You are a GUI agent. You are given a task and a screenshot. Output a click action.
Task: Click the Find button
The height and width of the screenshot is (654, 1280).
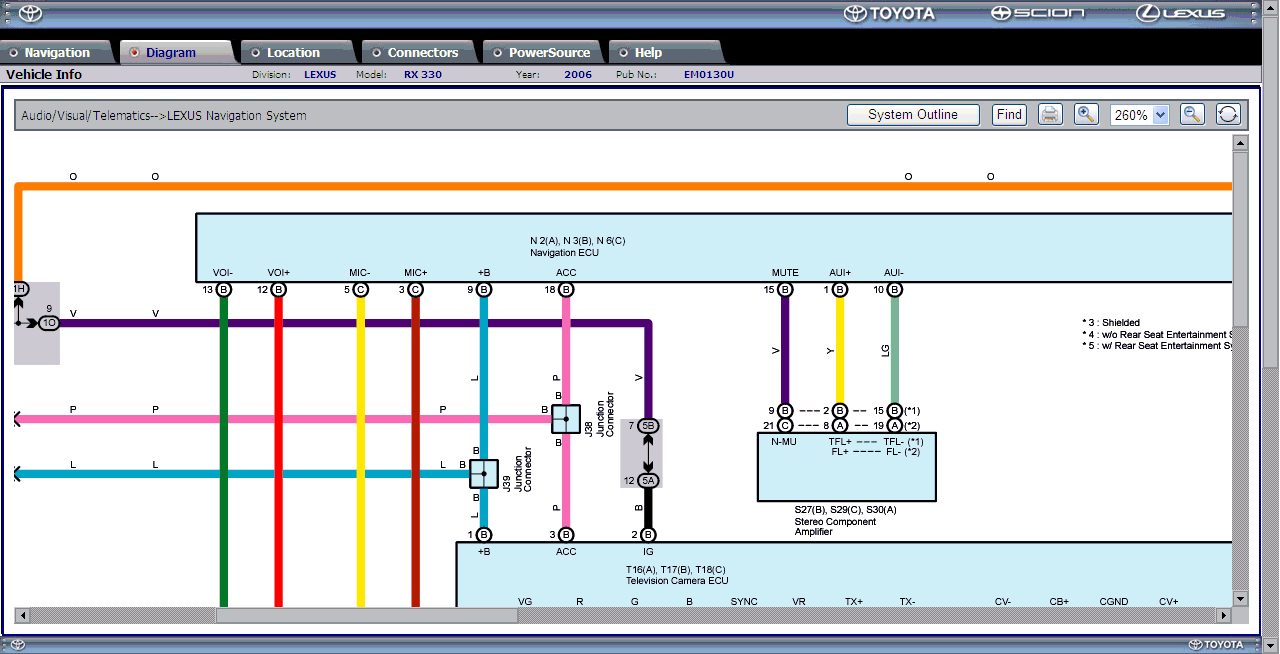click(1009, 115)
